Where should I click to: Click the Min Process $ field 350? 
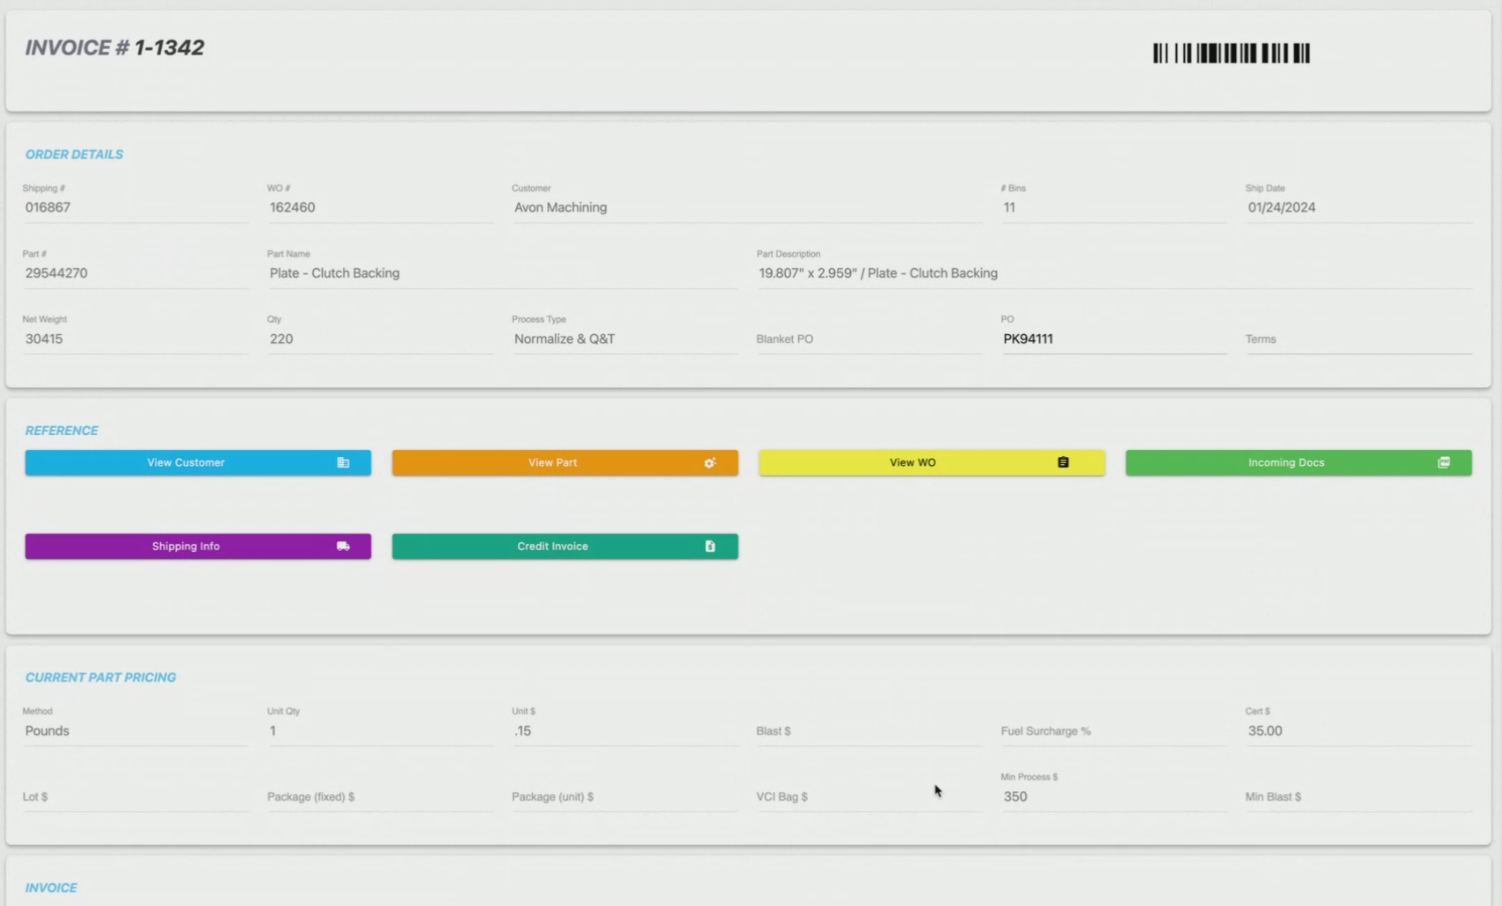click(x=1114, y=797)
